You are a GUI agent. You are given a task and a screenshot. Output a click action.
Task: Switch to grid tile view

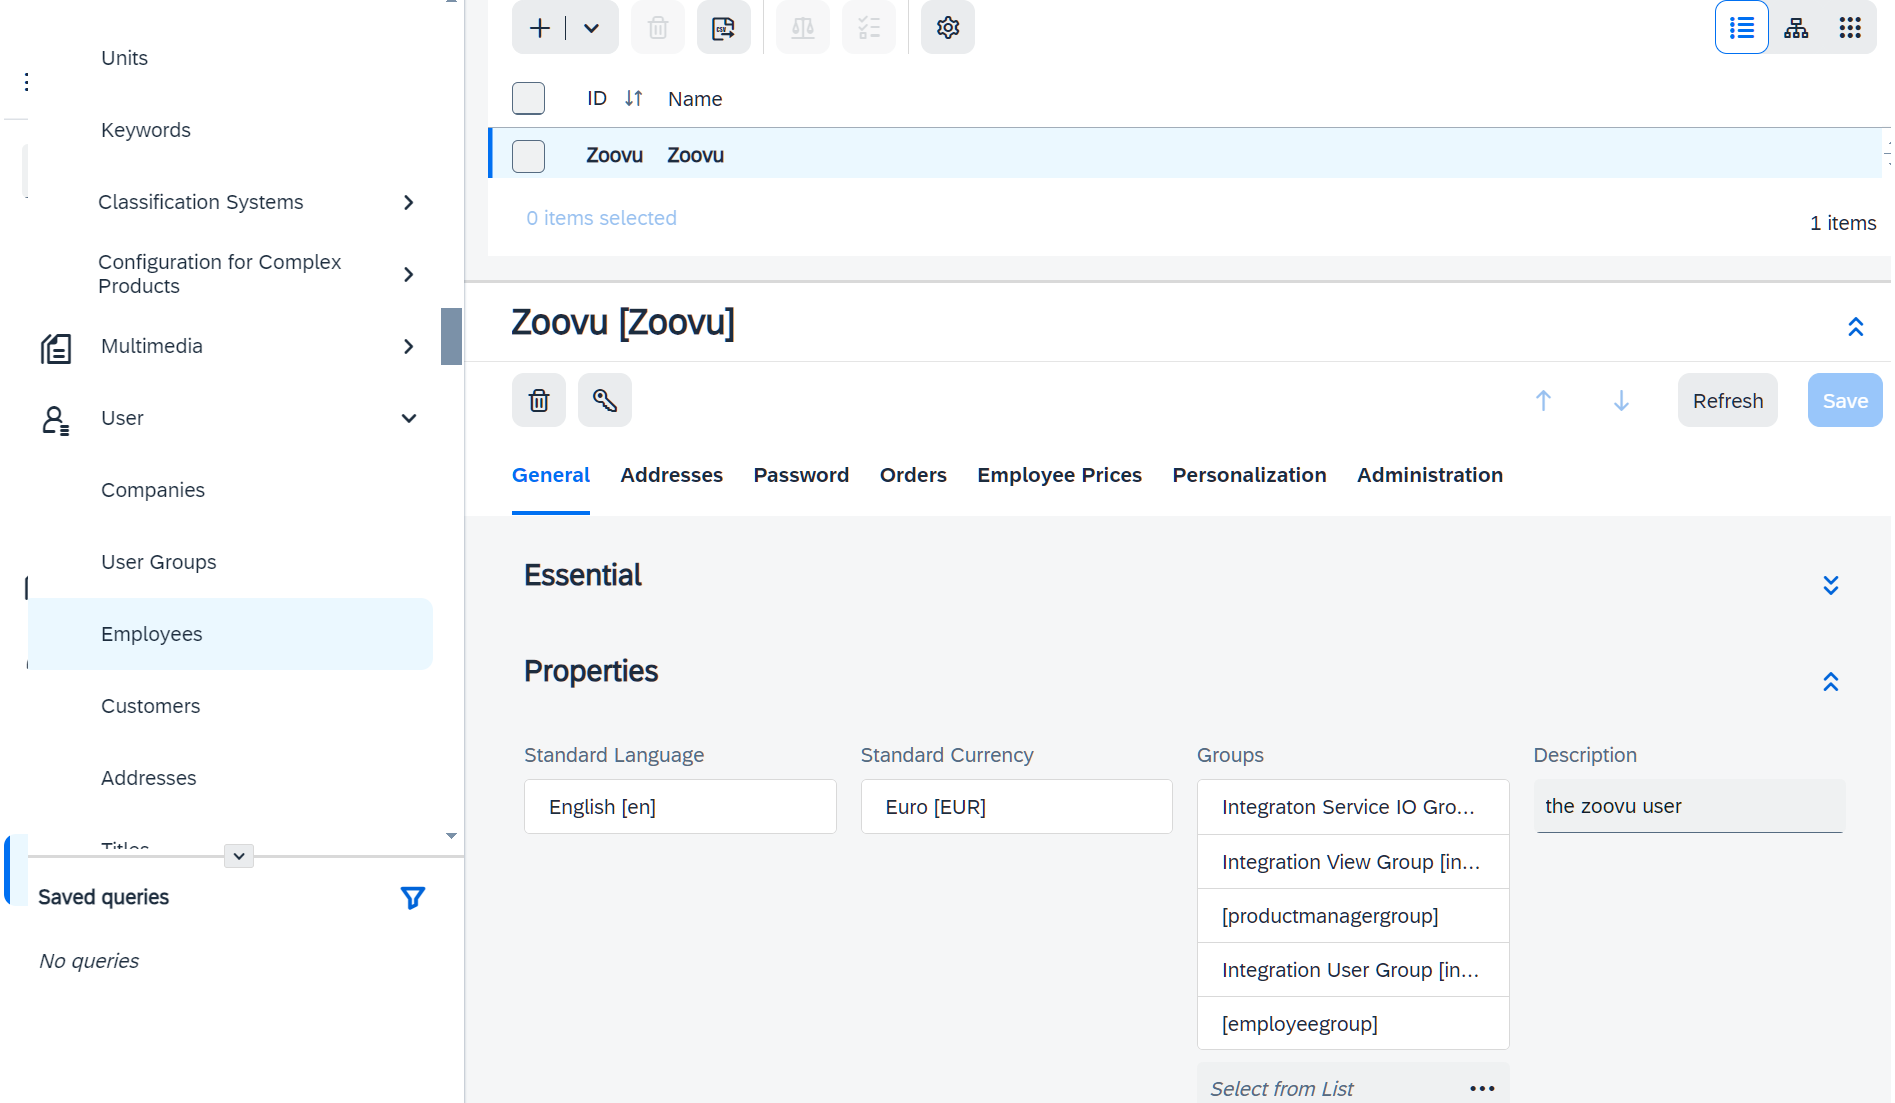click(x=1849, y=28)
